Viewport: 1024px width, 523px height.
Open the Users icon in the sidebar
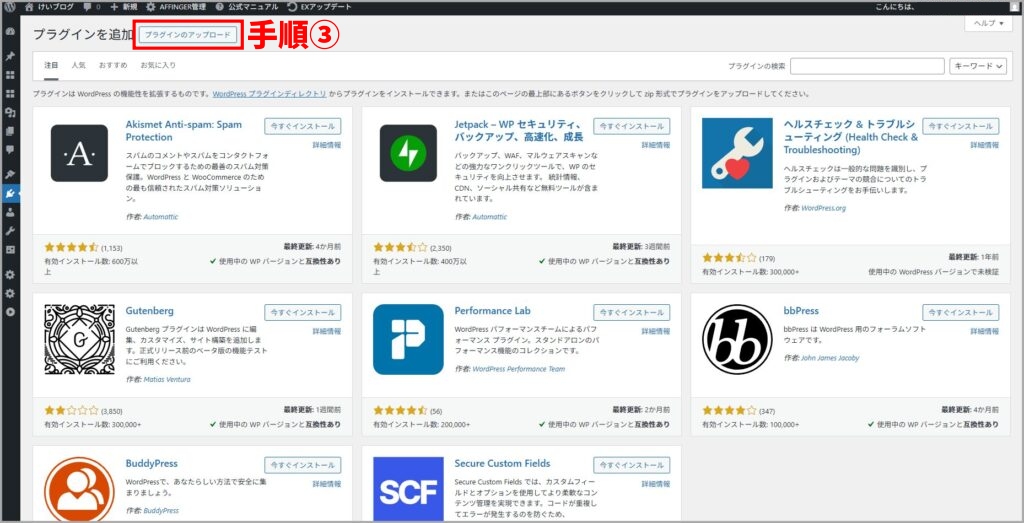point(10,212)
